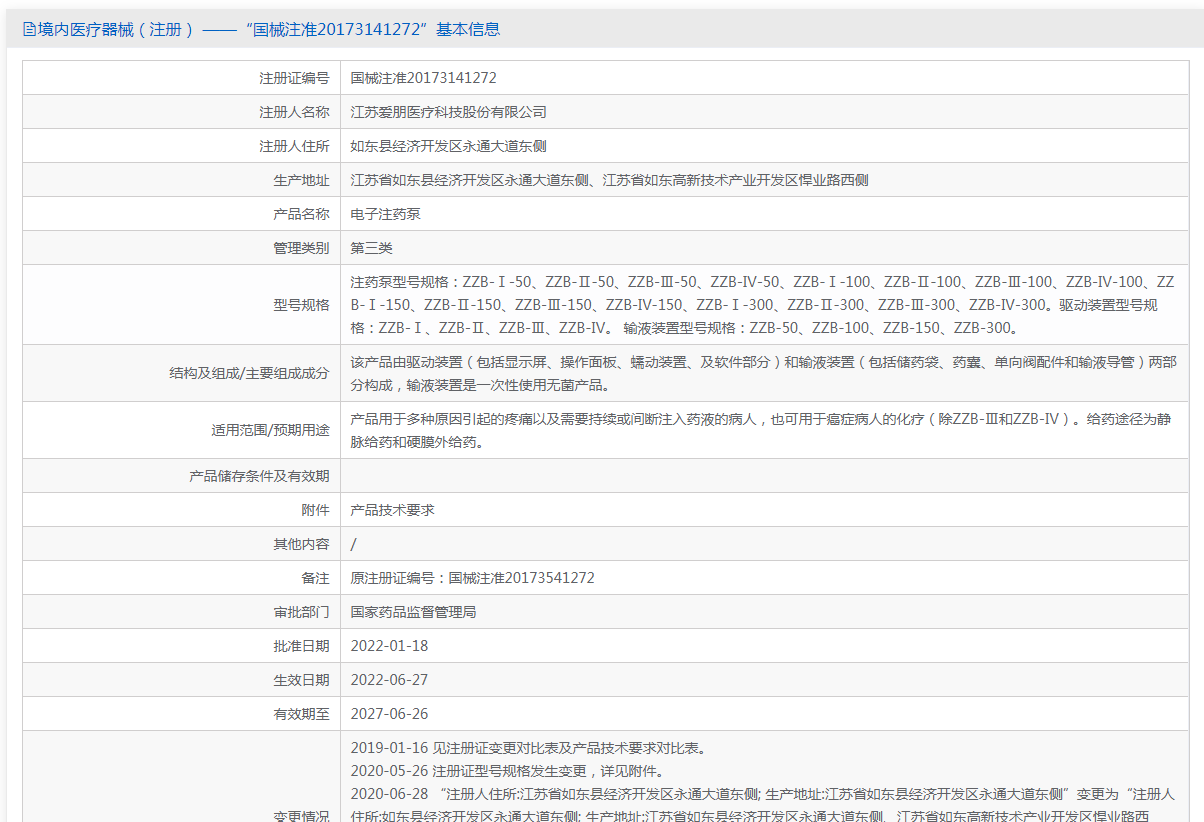The height and width of the screenshot is (822, 1204).
Task: Click the 产品名称 label
Action: [301, 214]
